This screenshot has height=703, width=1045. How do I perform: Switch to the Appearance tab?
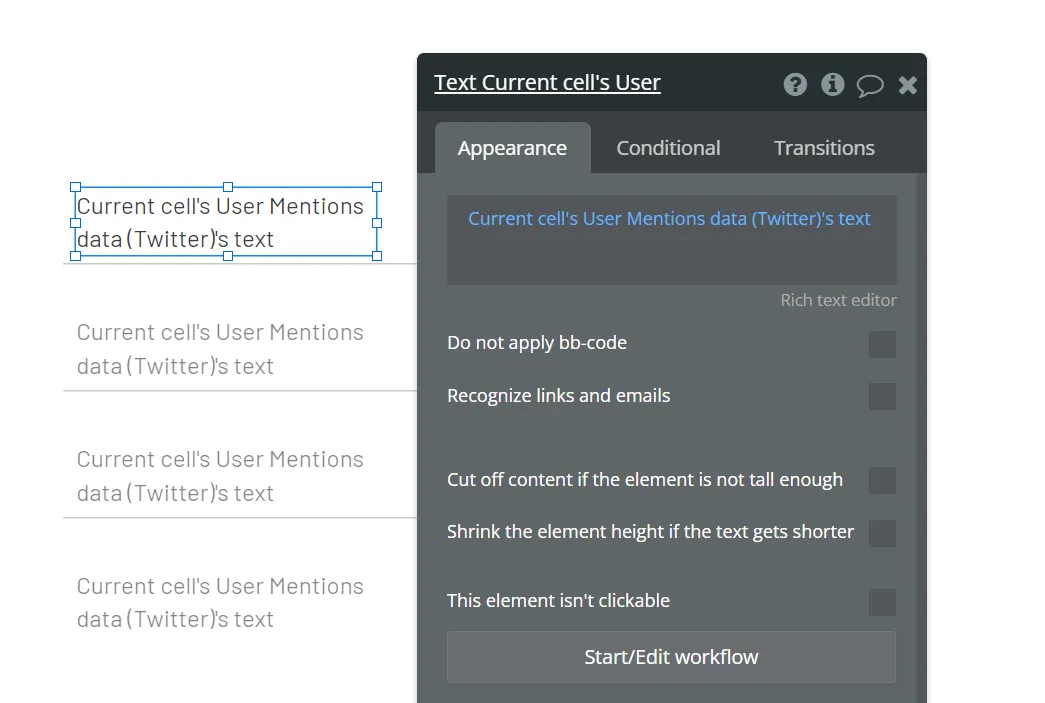pyautogui.click(x=513, y=148)
